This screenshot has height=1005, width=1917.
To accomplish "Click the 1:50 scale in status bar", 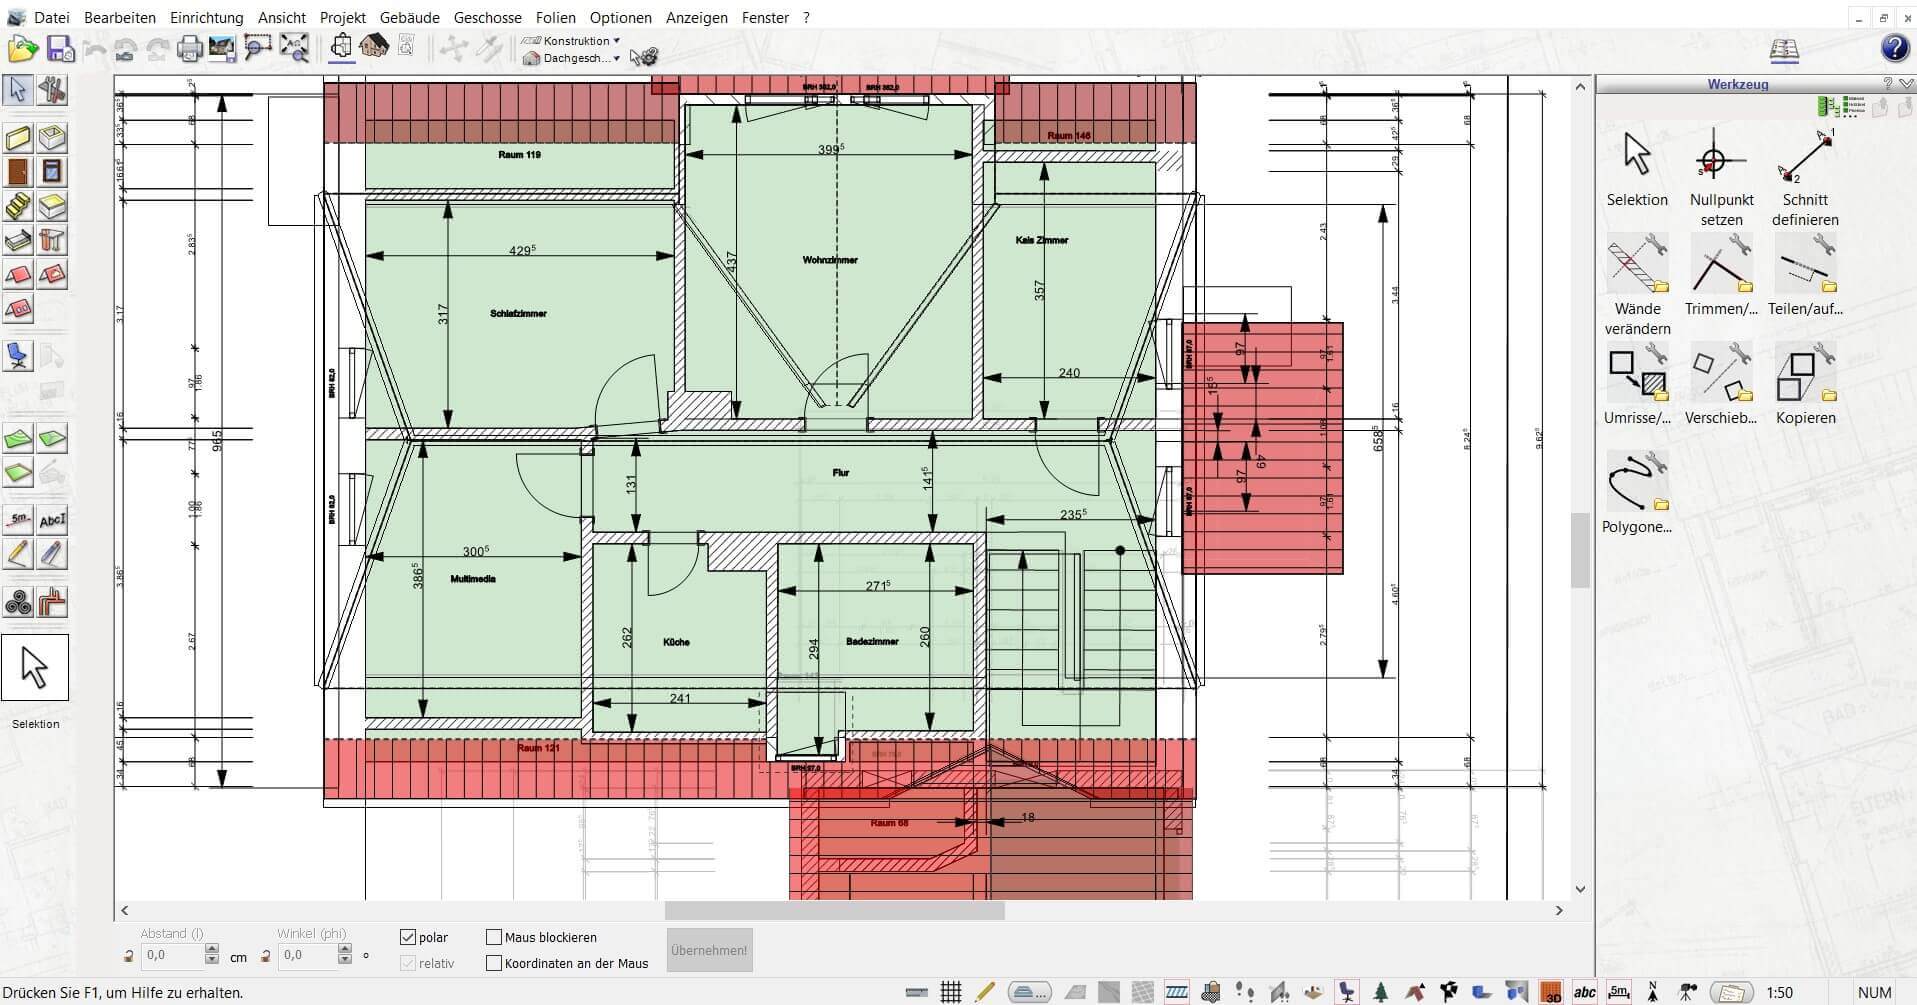I will [x=1779, y=993].
